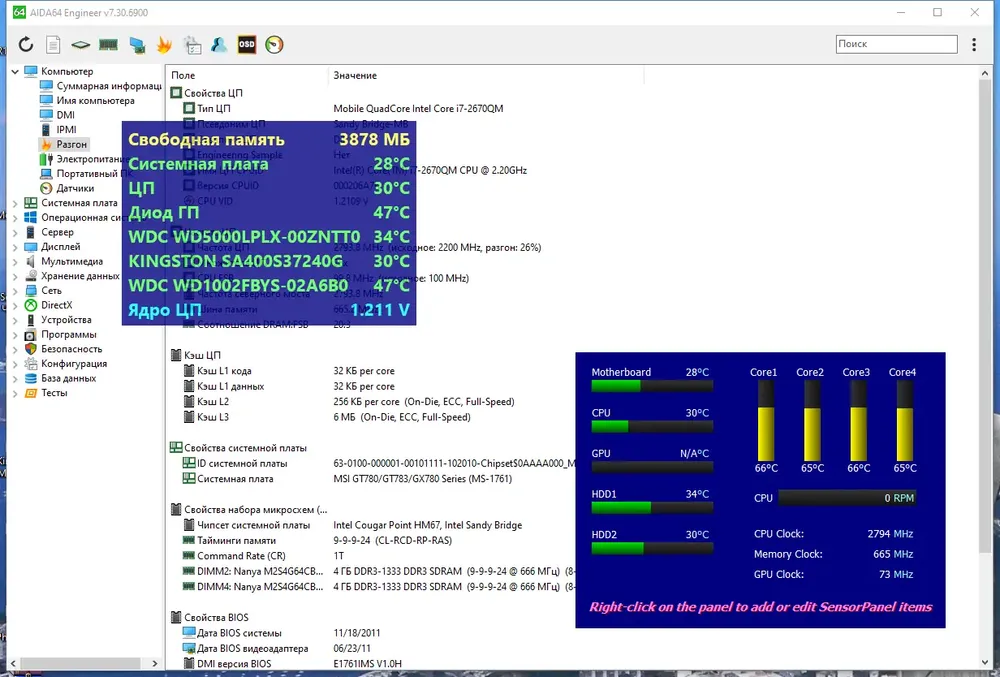Open the Report toolbar icon

[54, 45]
